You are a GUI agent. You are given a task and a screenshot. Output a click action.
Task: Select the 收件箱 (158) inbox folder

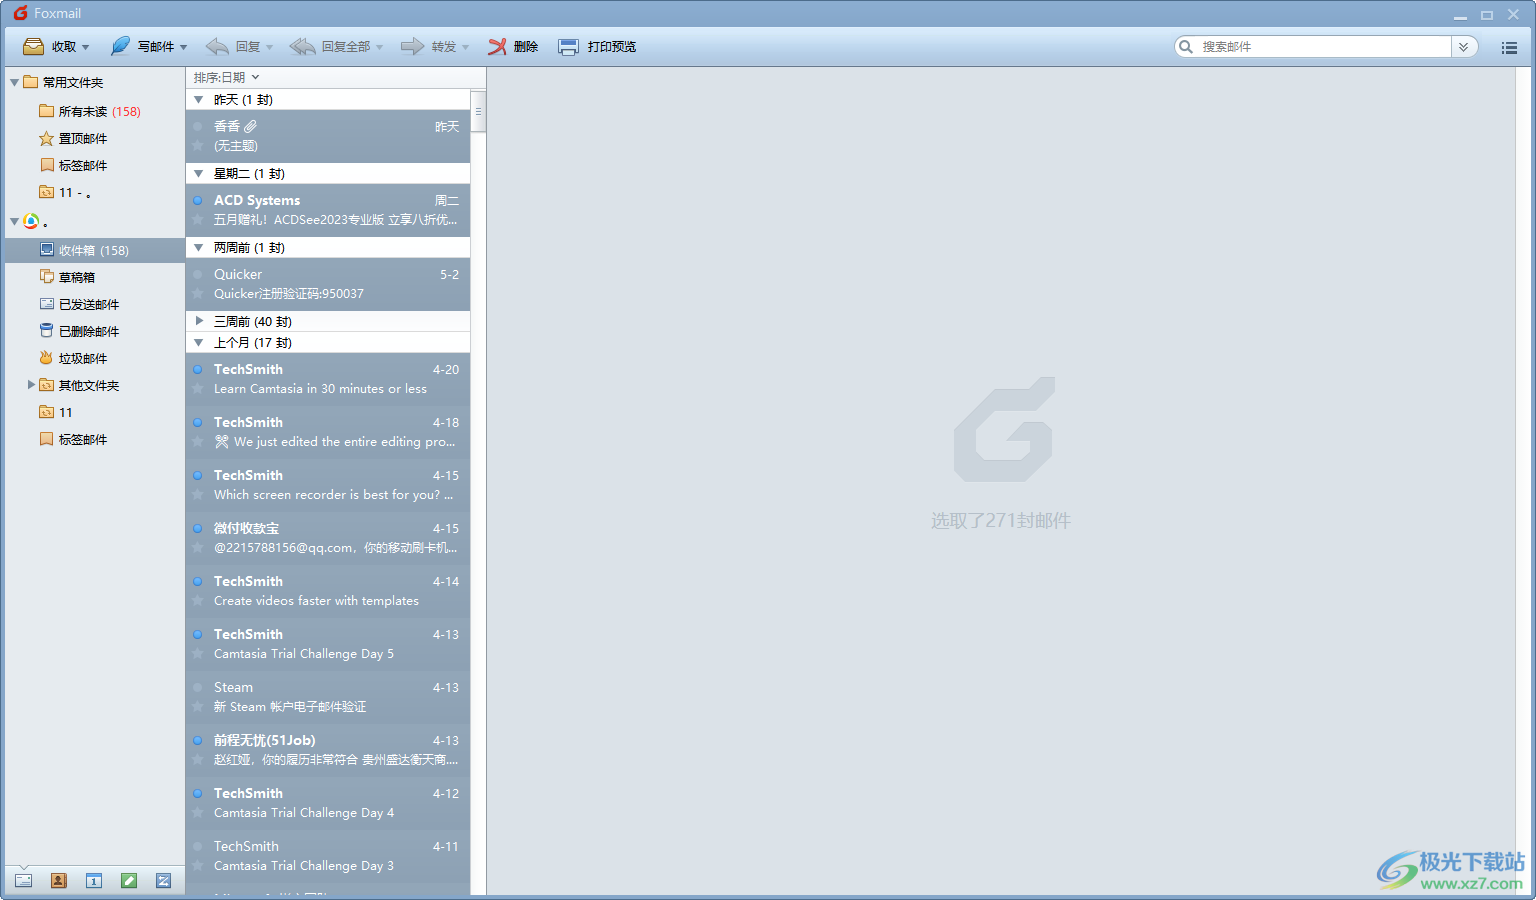pyautogui.click(x=95, y=250)
